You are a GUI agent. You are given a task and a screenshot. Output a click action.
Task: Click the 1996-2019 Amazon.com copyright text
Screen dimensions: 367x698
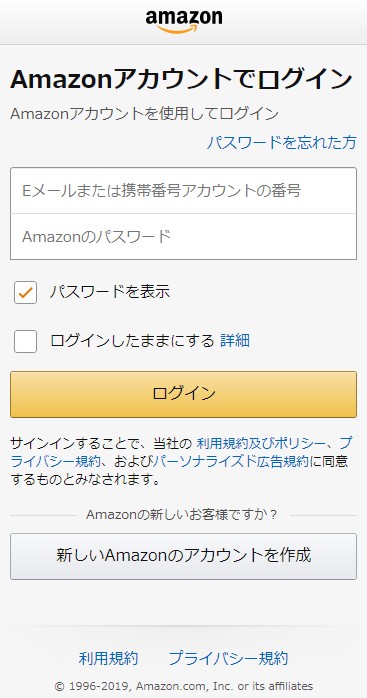click(184, 686)
